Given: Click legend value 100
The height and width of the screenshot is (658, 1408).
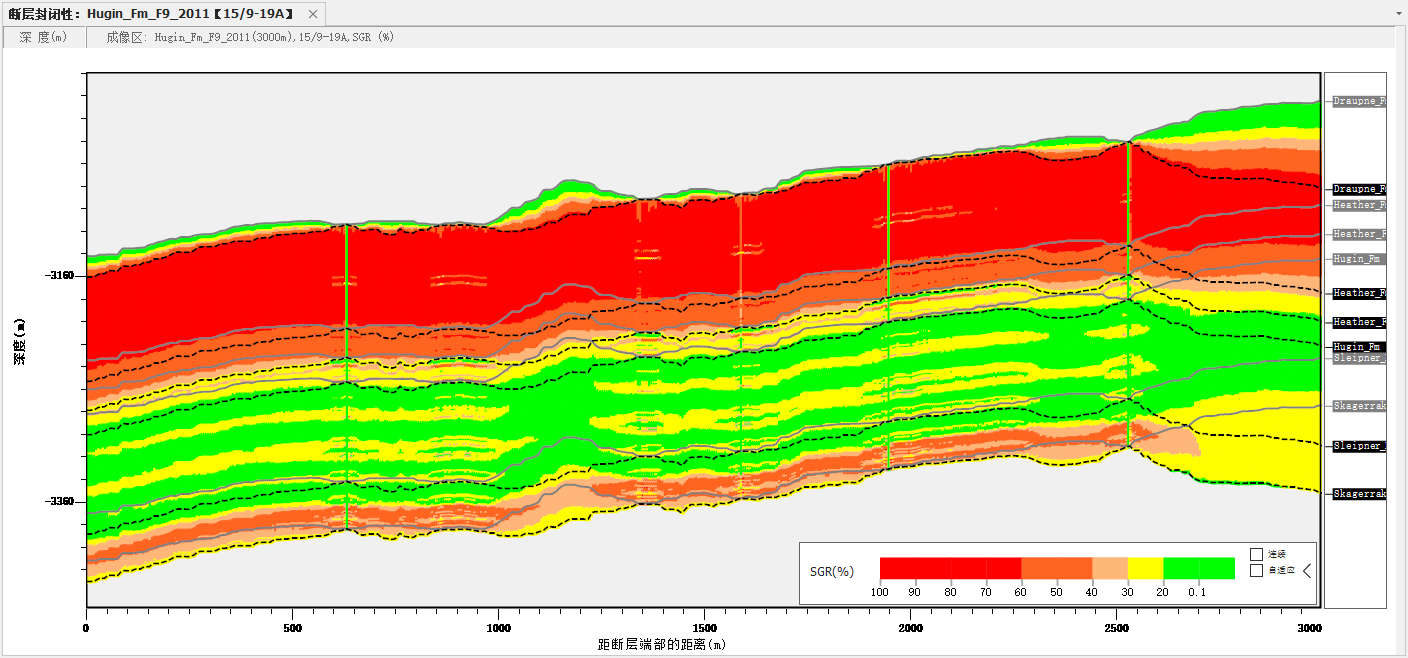Looking at the screenshot, I should pos(880,592).
